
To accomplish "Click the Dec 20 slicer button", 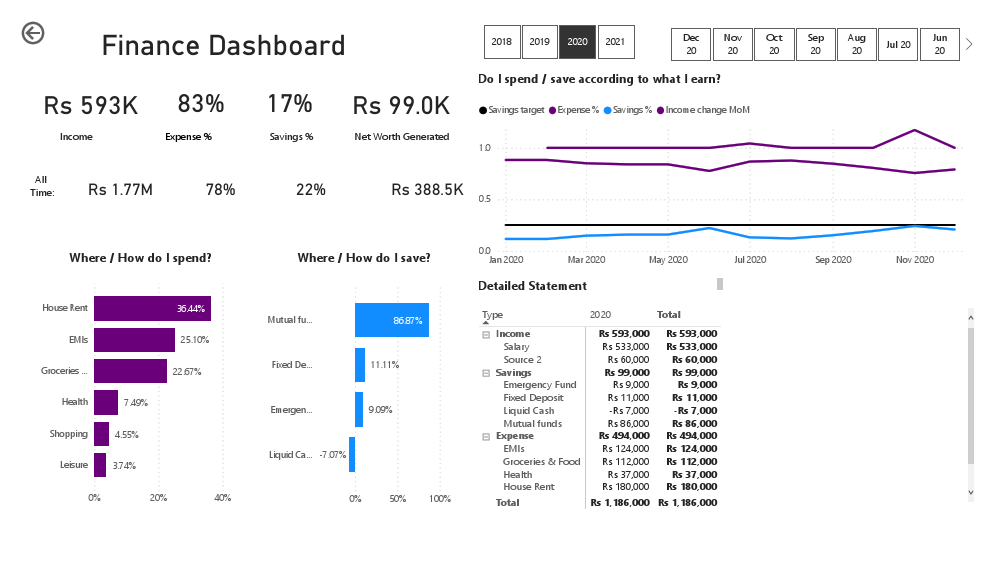I will pos(690,44).
